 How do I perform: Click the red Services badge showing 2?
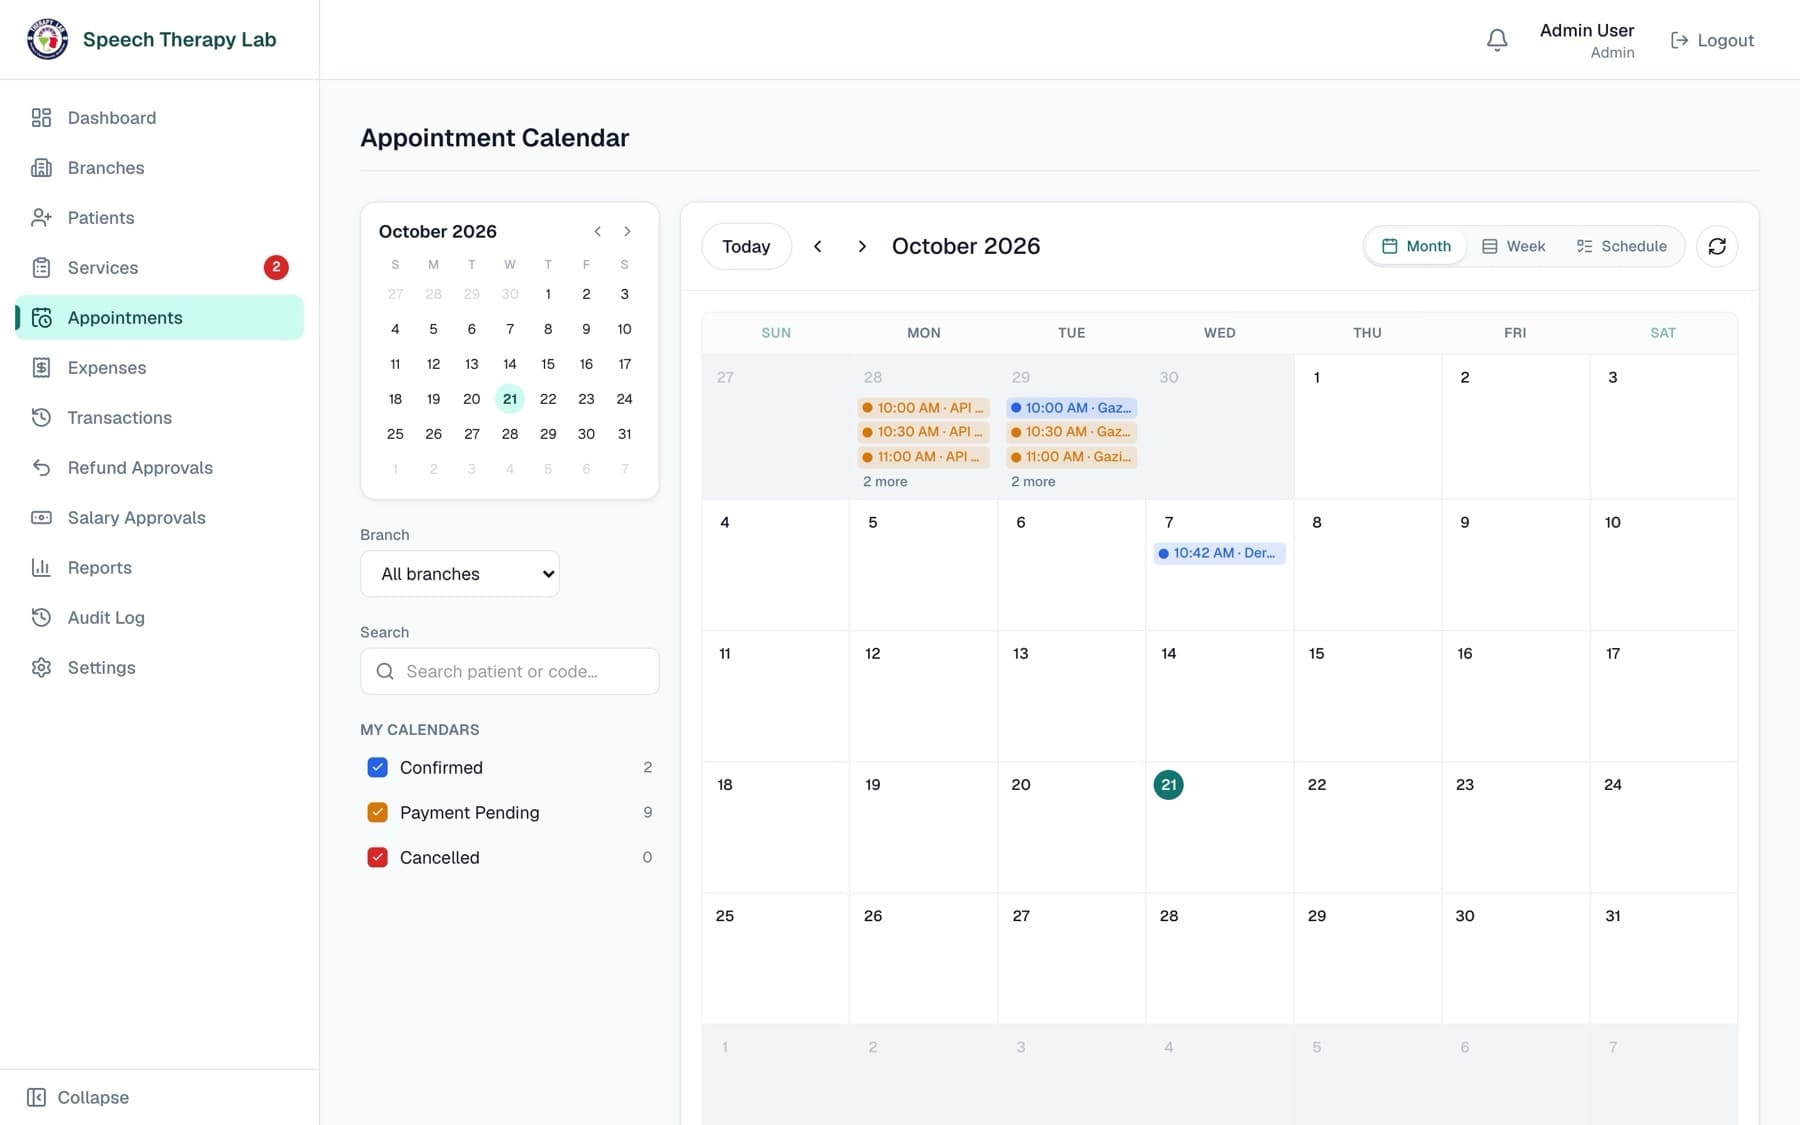coord(276,267)
